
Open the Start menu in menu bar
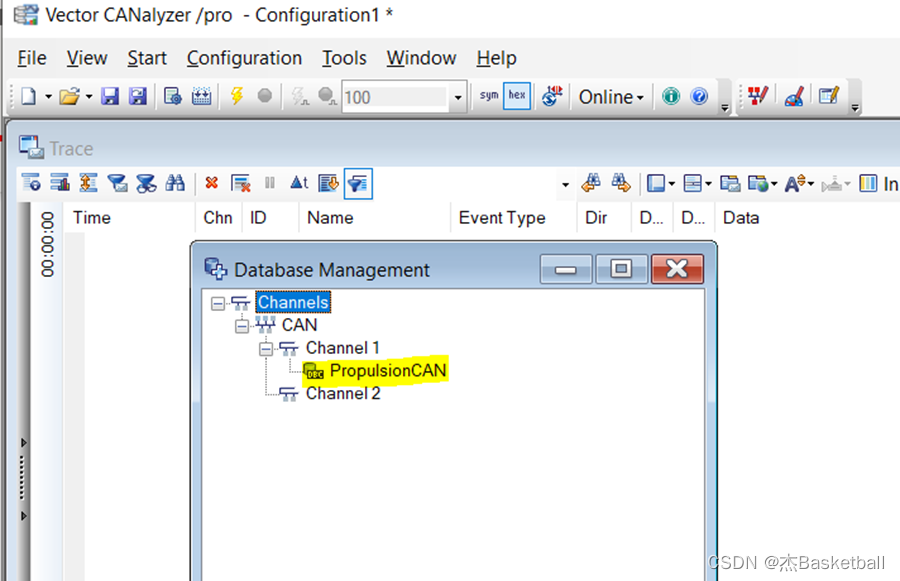[x=147, y=58]
